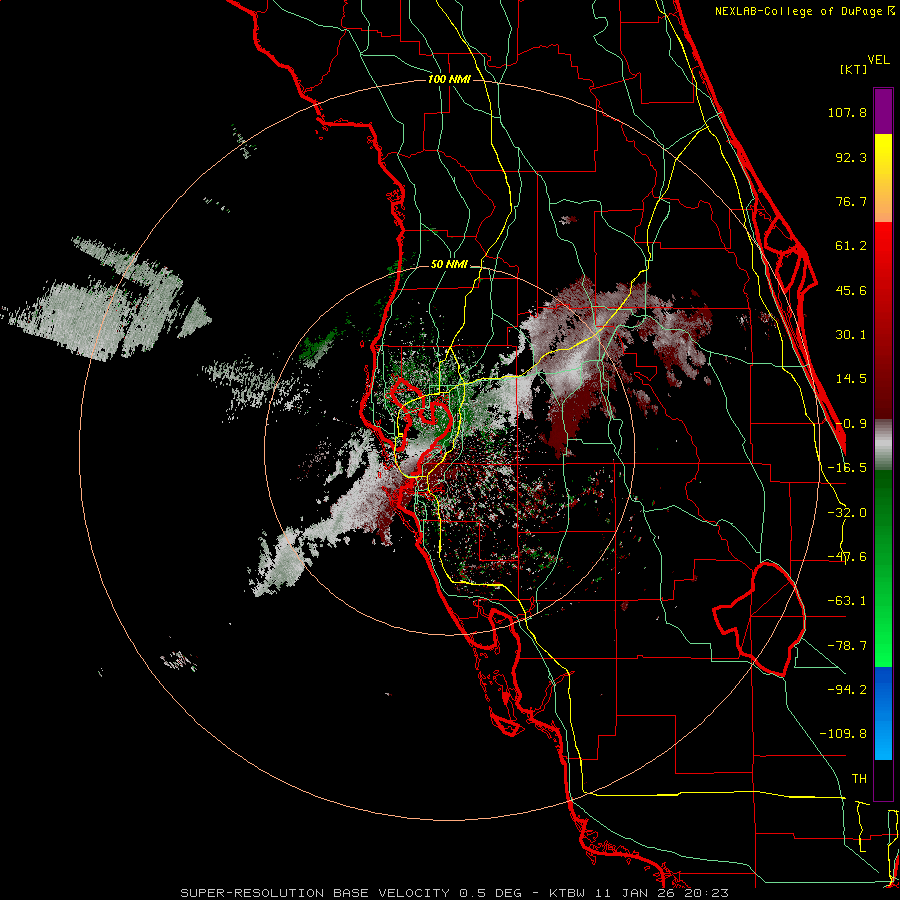Select the -0.9 velocity scale value

(851, 424)
